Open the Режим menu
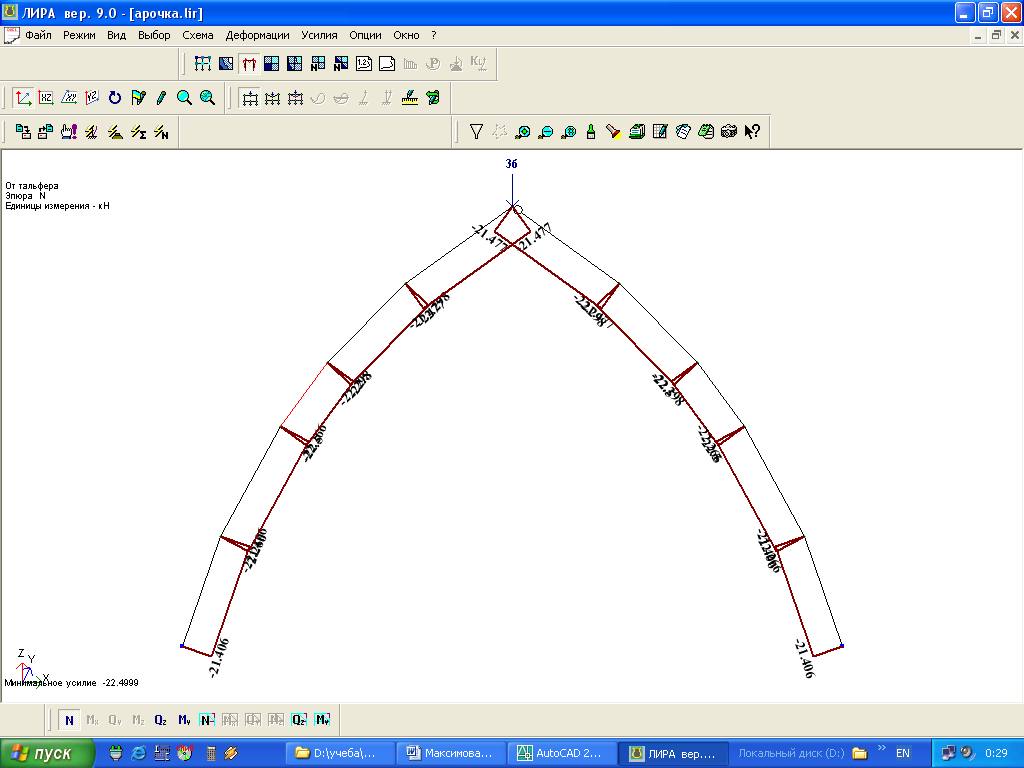Viewport: 1024px width, 768px height. pos(79,35)
